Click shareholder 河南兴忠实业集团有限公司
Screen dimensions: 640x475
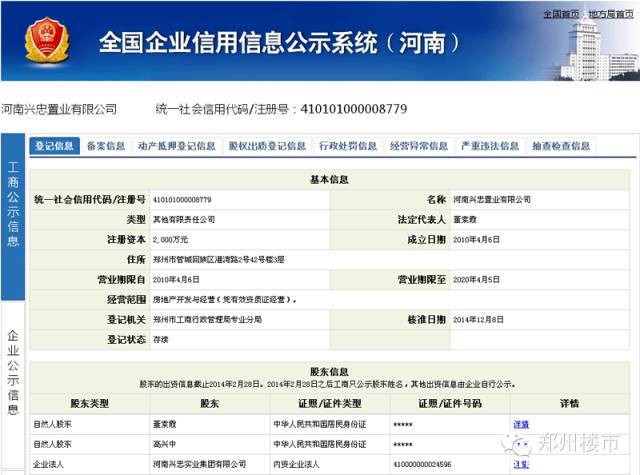tap(199, 464)
